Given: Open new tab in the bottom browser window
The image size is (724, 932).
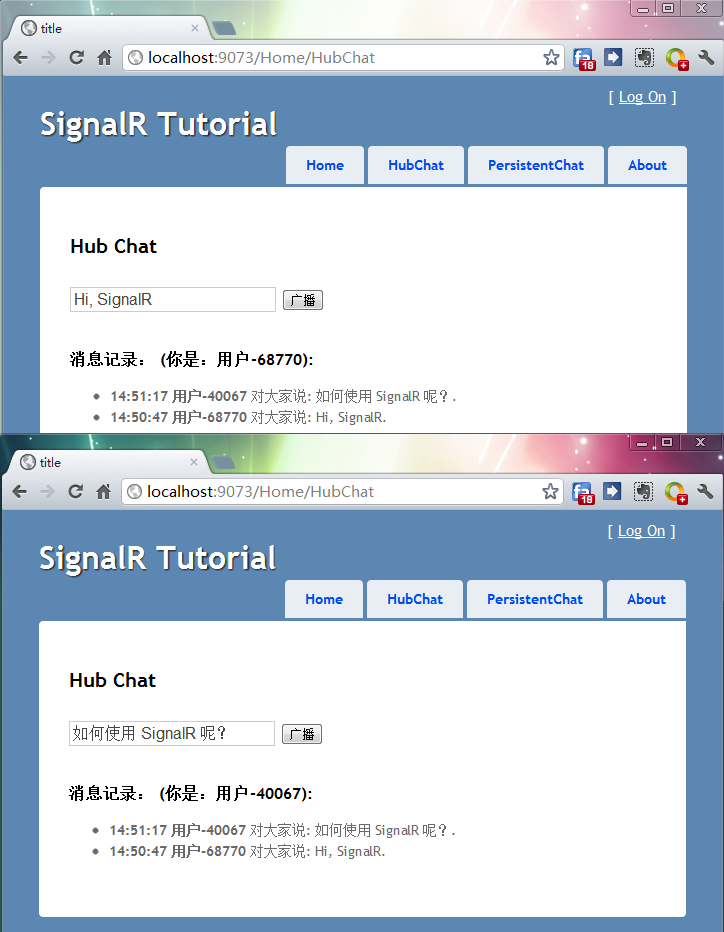Looking at the screenshot, I should point(224,462).
